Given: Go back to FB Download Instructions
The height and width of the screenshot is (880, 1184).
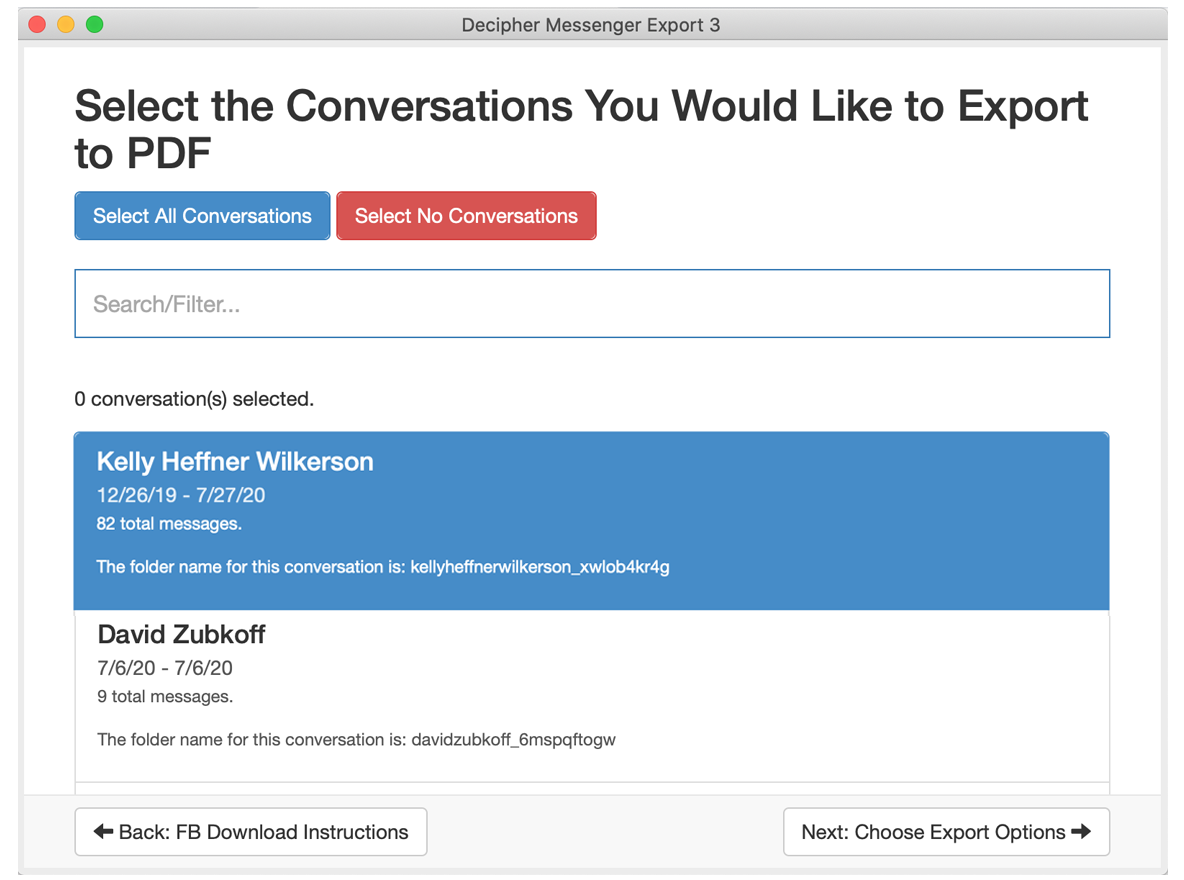Looking at the screenshot, I should click(251, 832).
